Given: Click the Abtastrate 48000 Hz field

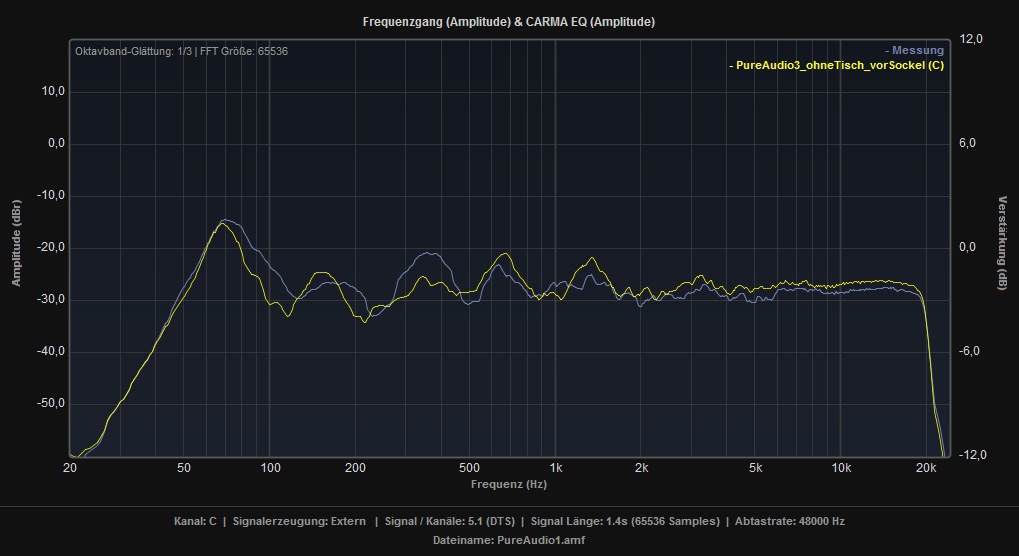Looking at the screenshot, I should pos(788,521).
